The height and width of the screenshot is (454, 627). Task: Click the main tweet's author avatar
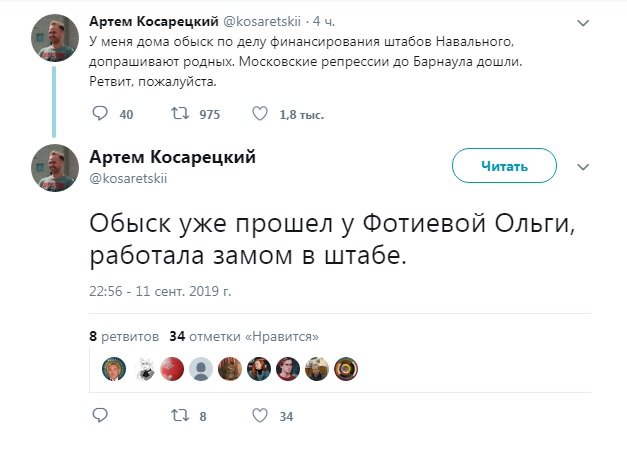[53, 167]
